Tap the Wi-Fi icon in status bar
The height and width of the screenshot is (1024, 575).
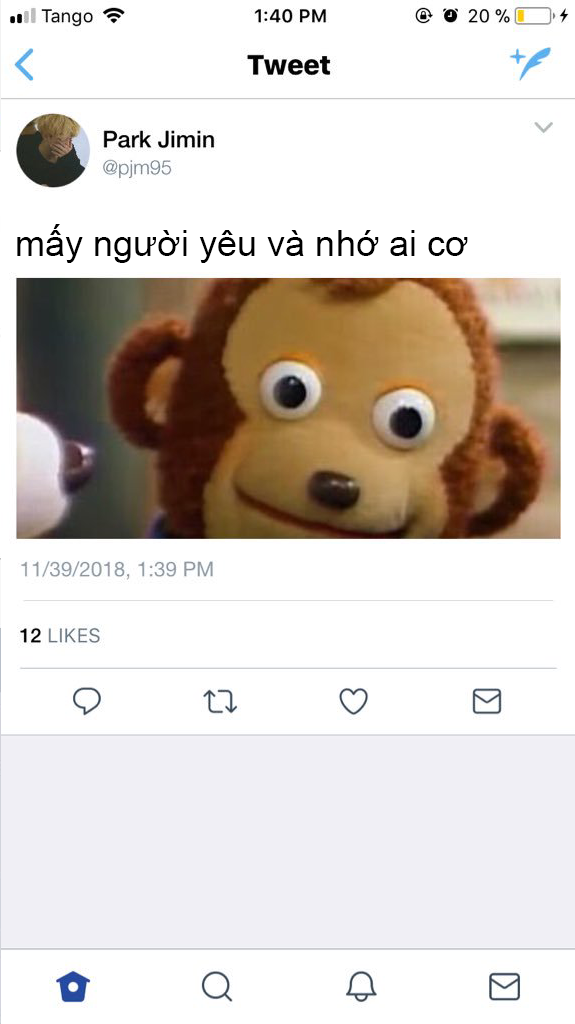pyautogui.click(x=114, y=16)
